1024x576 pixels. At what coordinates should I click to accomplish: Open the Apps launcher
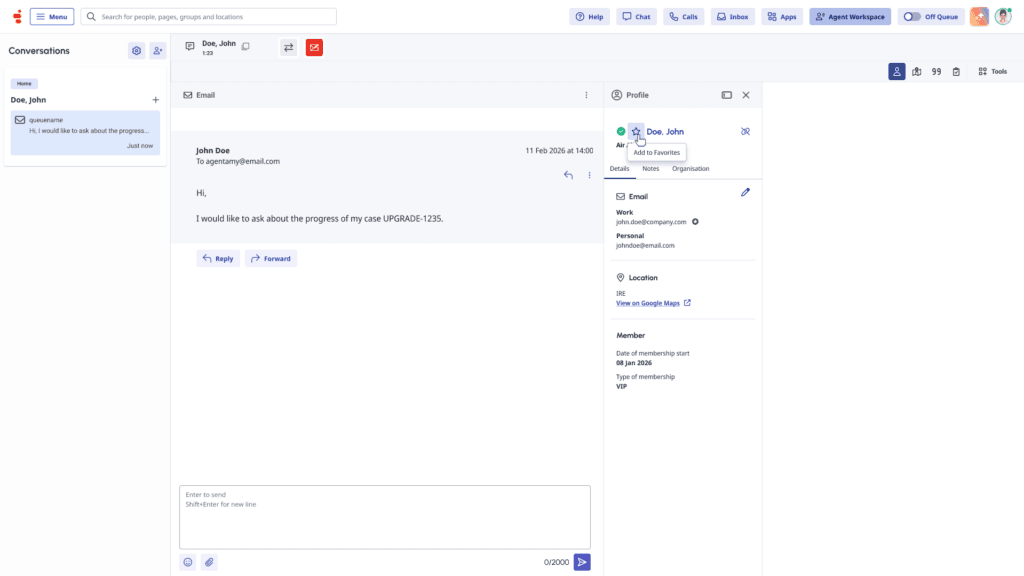pos(782,16)
